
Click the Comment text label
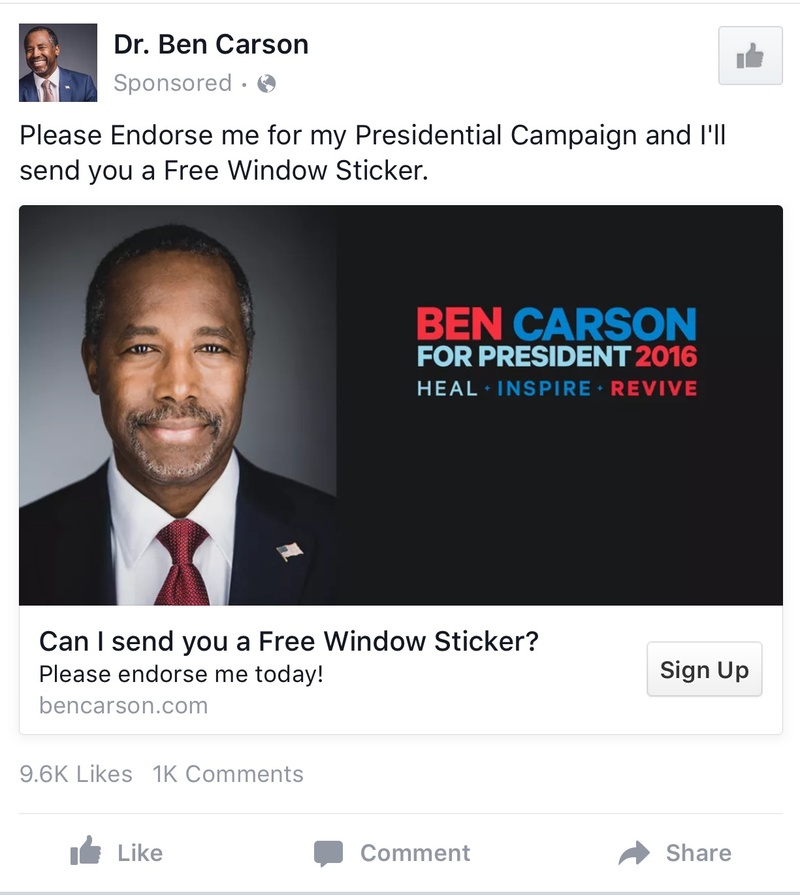[415, 853]
